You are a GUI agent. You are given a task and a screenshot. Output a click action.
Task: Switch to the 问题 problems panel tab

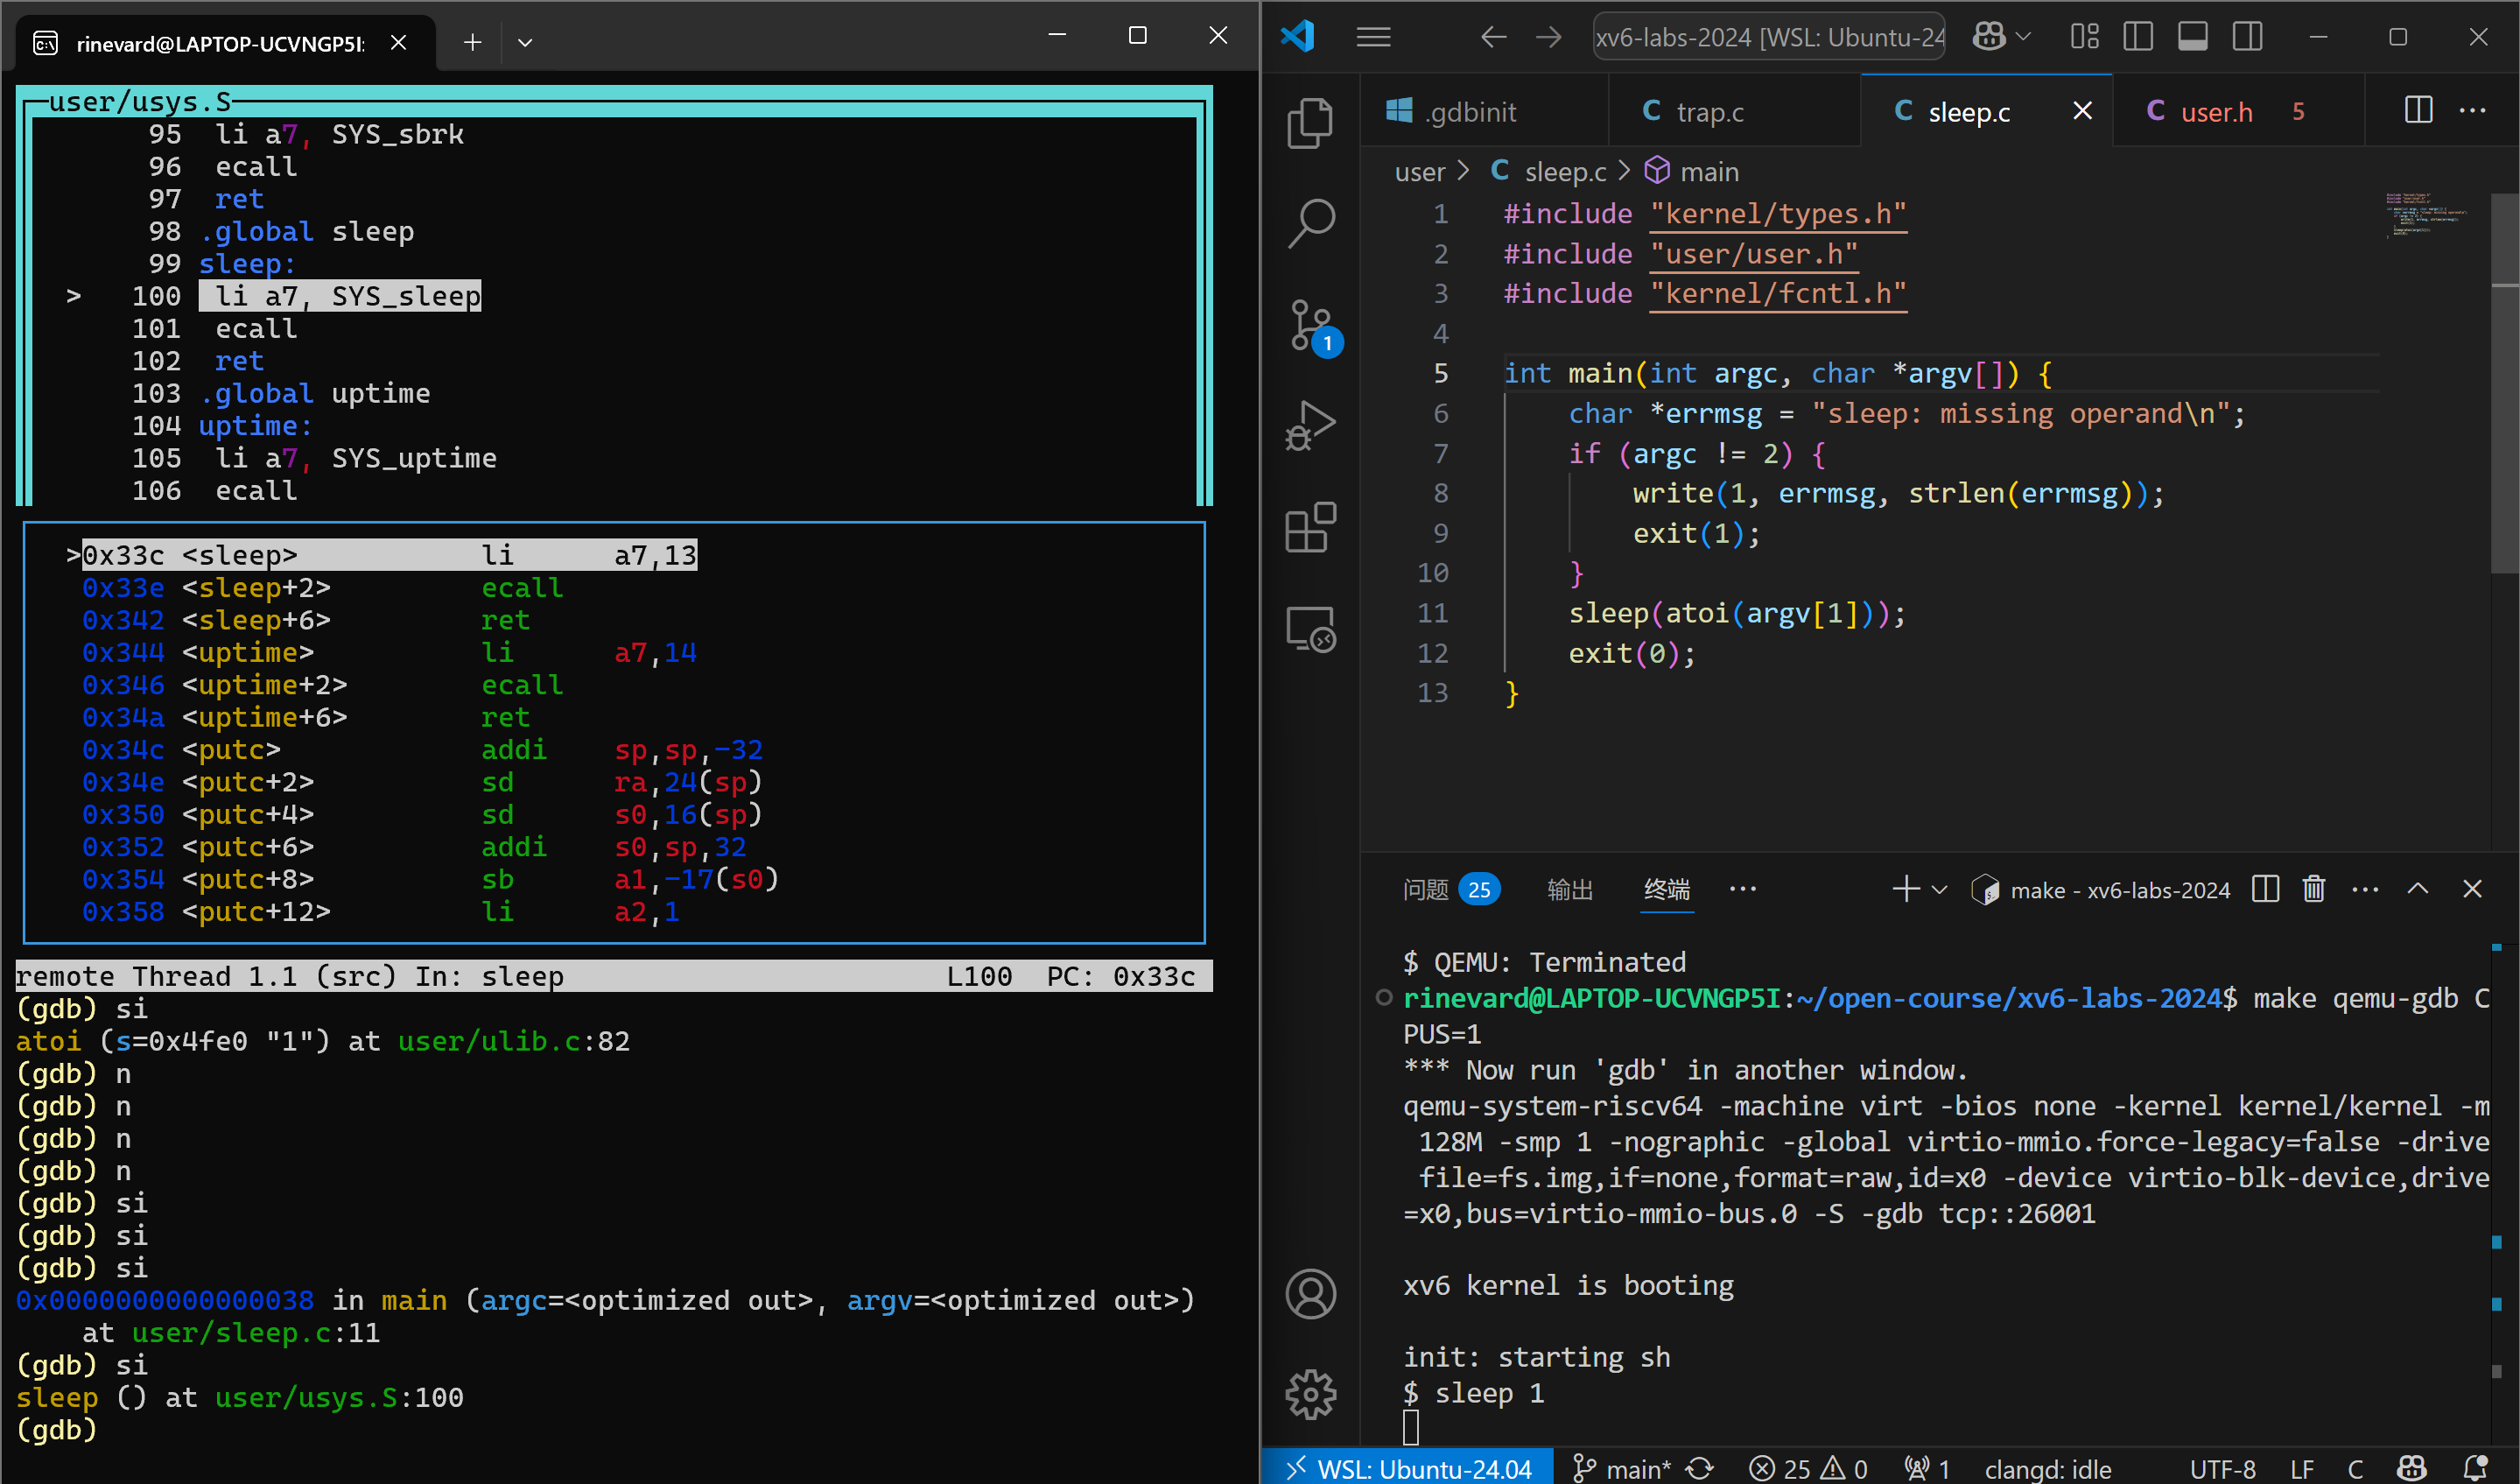pos(1425,889)
